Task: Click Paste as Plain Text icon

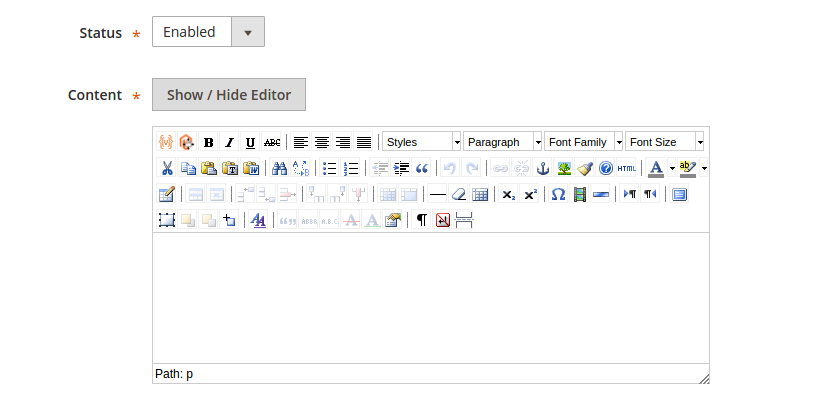Action: click(230, 168)
